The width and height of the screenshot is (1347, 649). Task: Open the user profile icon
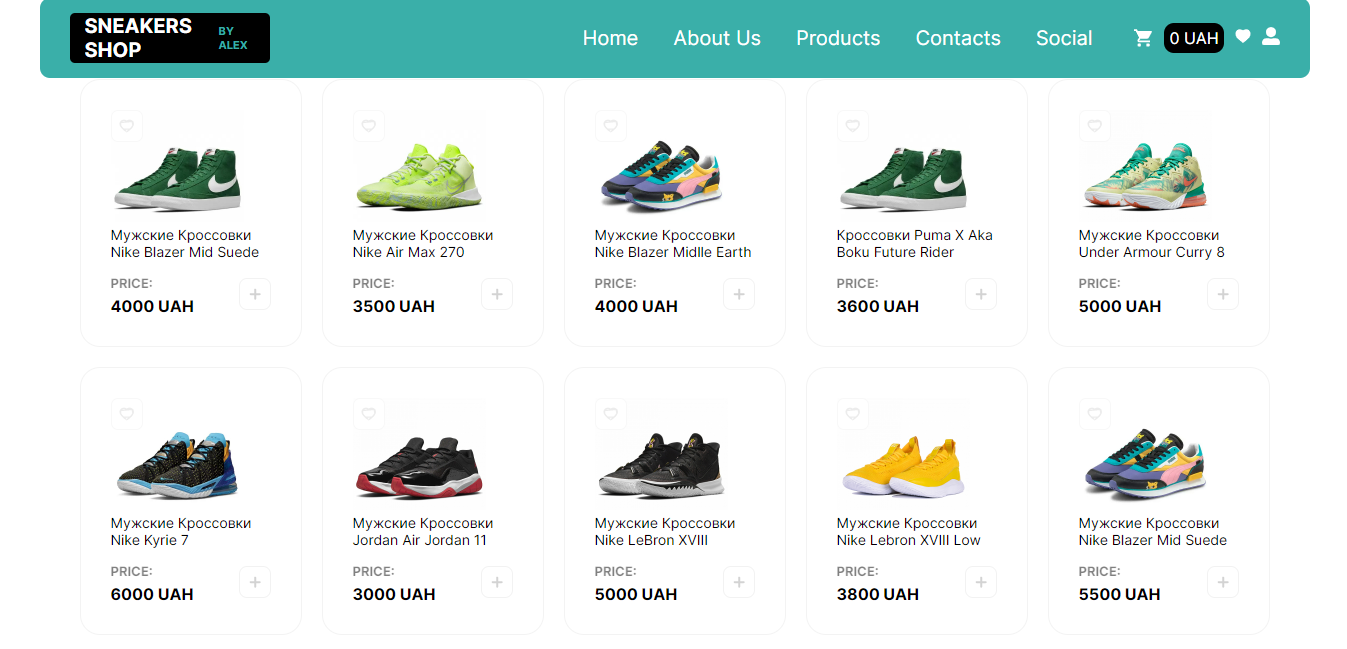tap(1271, 36)
